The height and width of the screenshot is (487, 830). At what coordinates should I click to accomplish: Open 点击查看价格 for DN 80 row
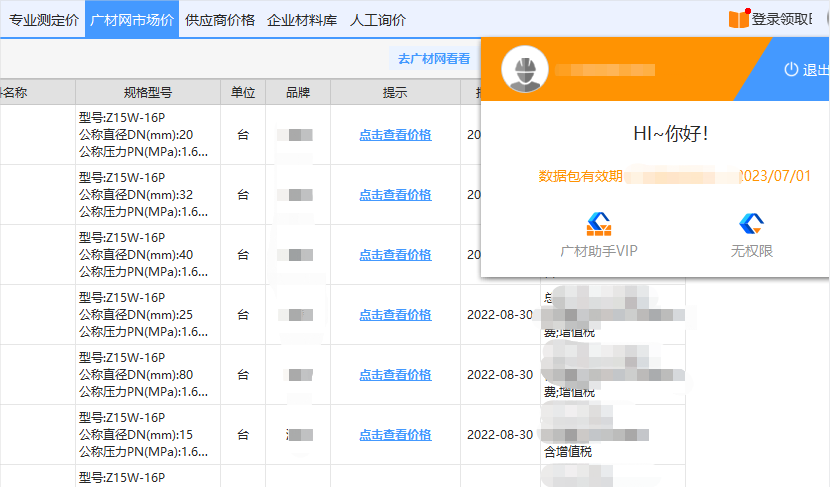(395, 375)
